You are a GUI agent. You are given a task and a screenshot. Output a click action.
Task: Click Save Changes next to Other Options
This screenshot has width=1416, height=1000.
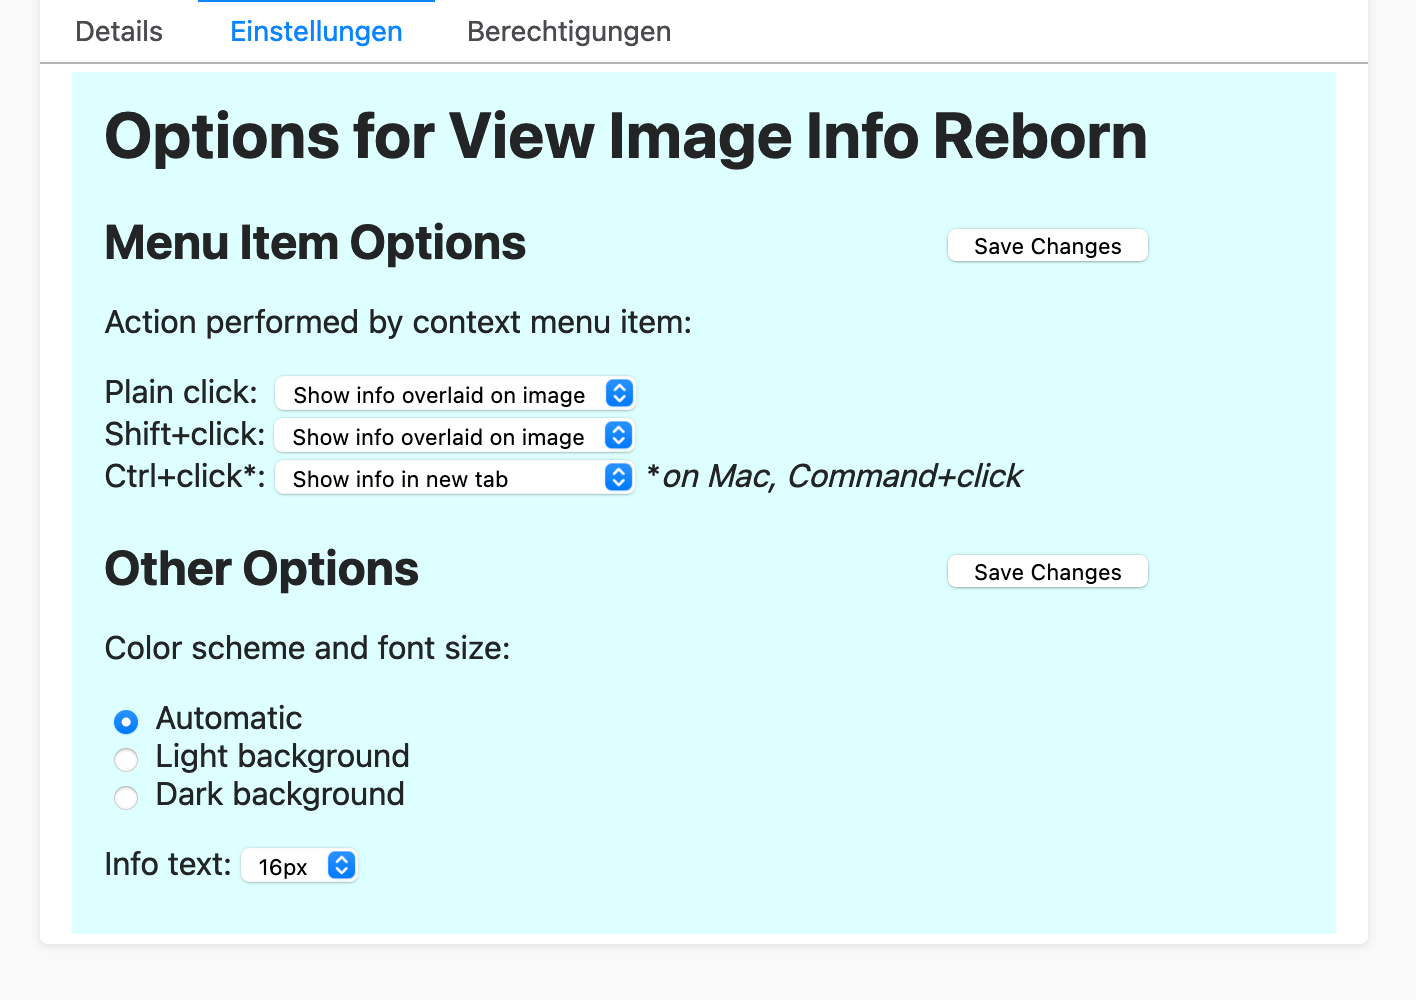point(1047,572)
